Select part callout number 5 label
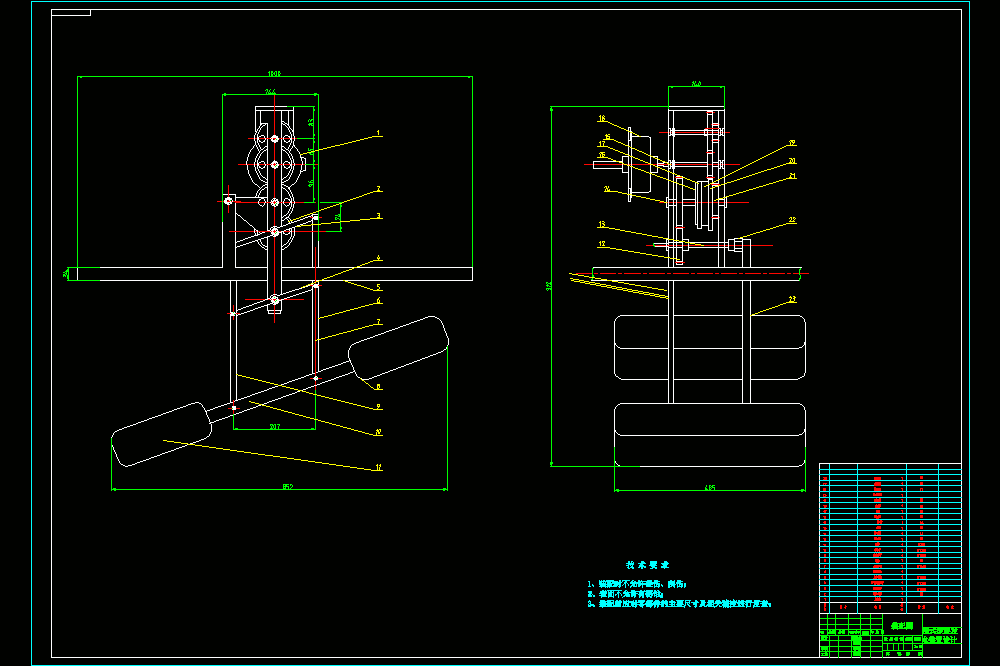The width and height of the screenshot is (1000, 666). tap(378, 287)
